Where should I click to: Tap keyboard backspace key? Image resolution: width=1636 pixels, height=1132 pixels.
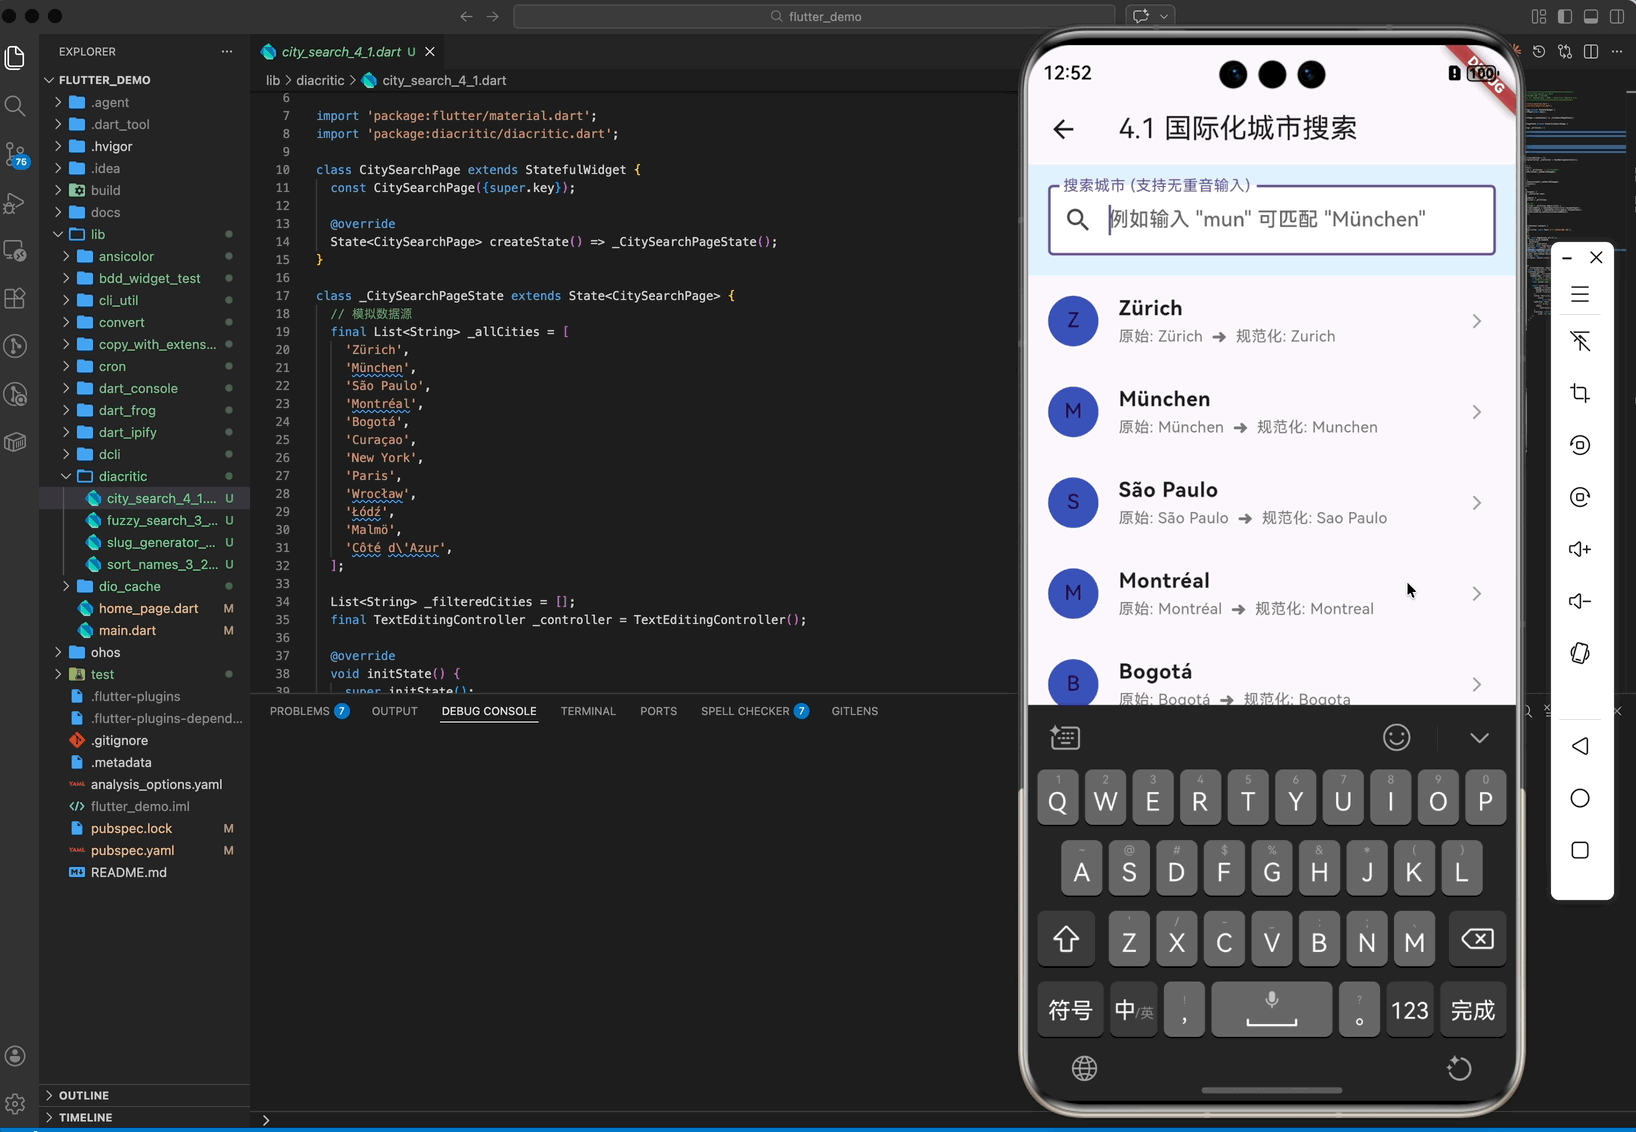pos(1477,939)
